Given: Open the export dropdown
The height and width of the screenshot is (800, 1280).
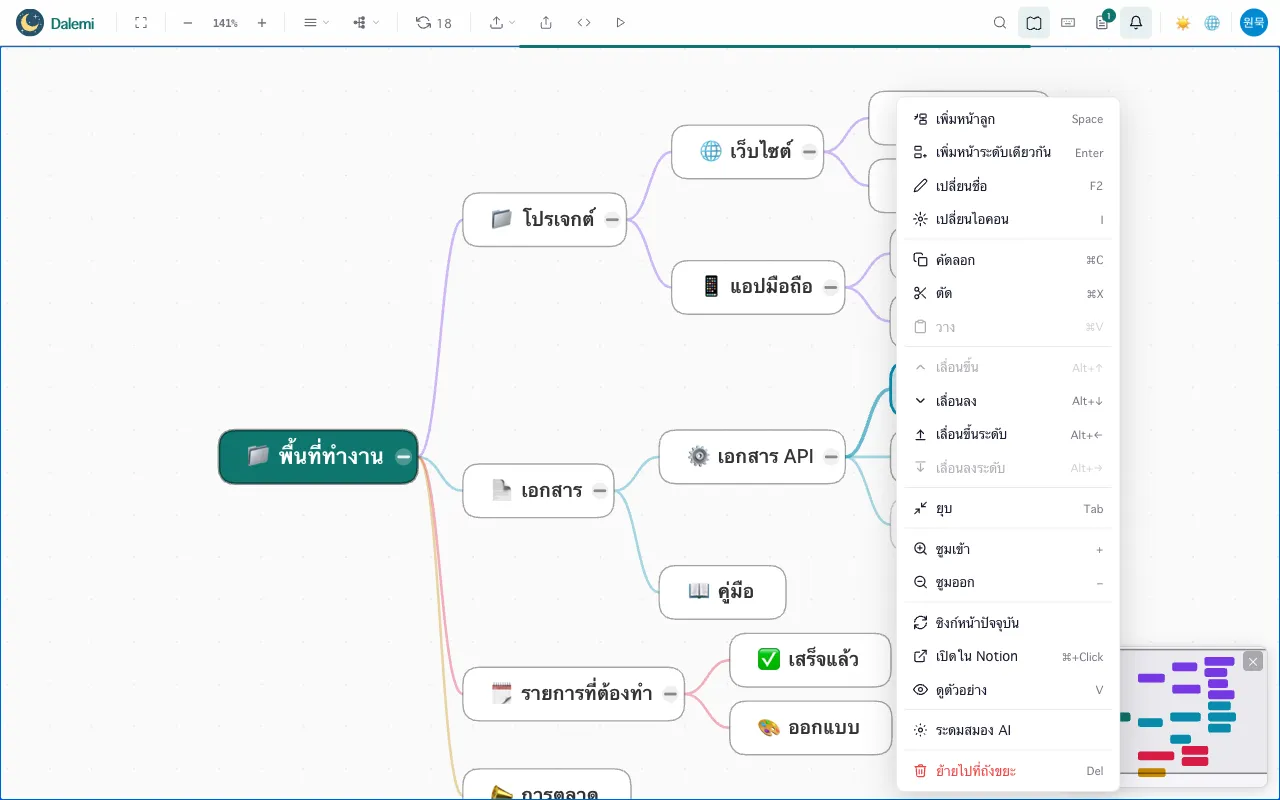Looking at the screenshot, I should [503, 22].
